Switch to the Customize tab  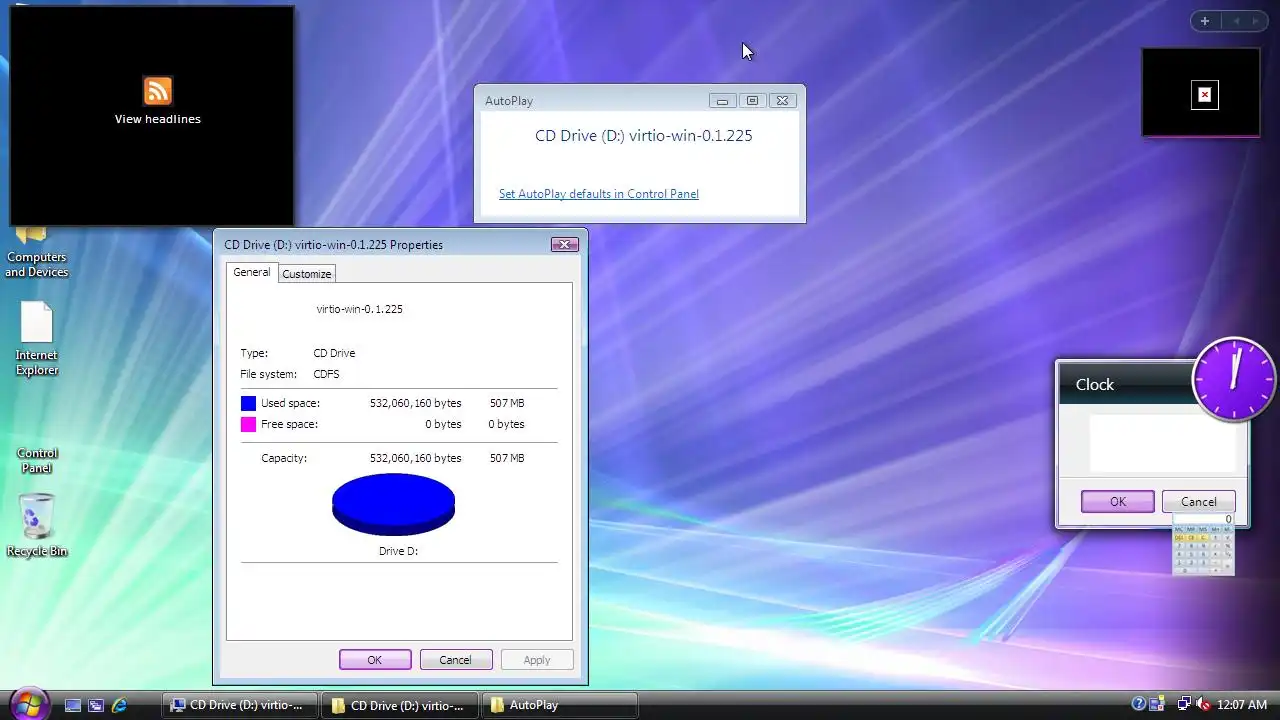(x=307, y=274)
